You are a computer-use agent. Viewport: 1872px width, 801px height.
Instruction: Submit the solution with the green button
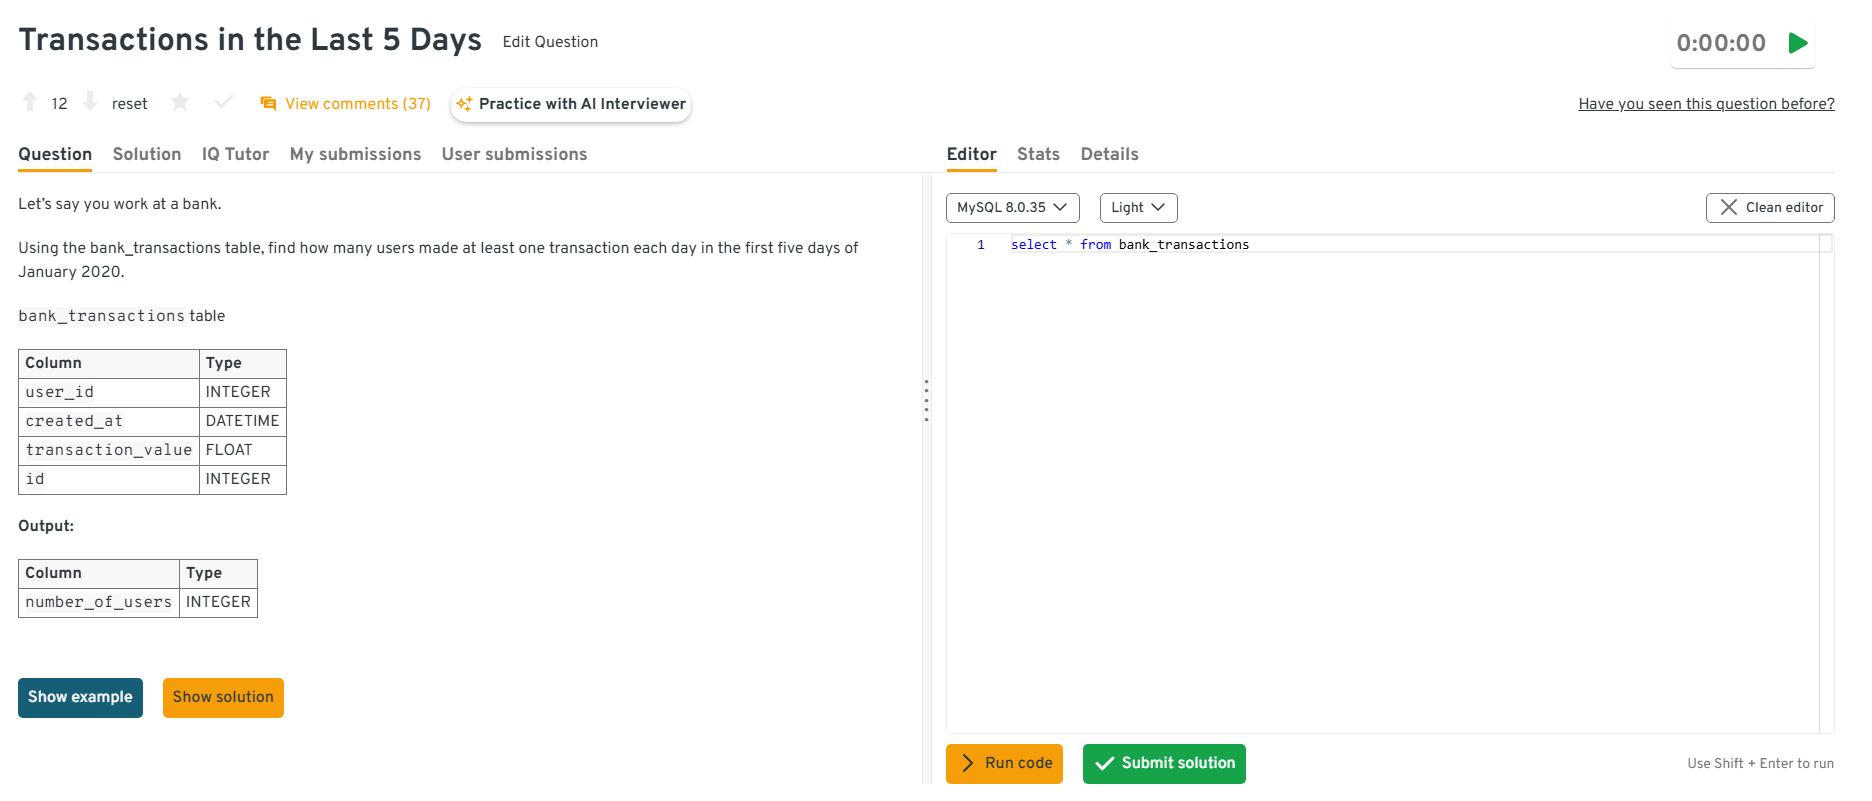coord(1164,763)
